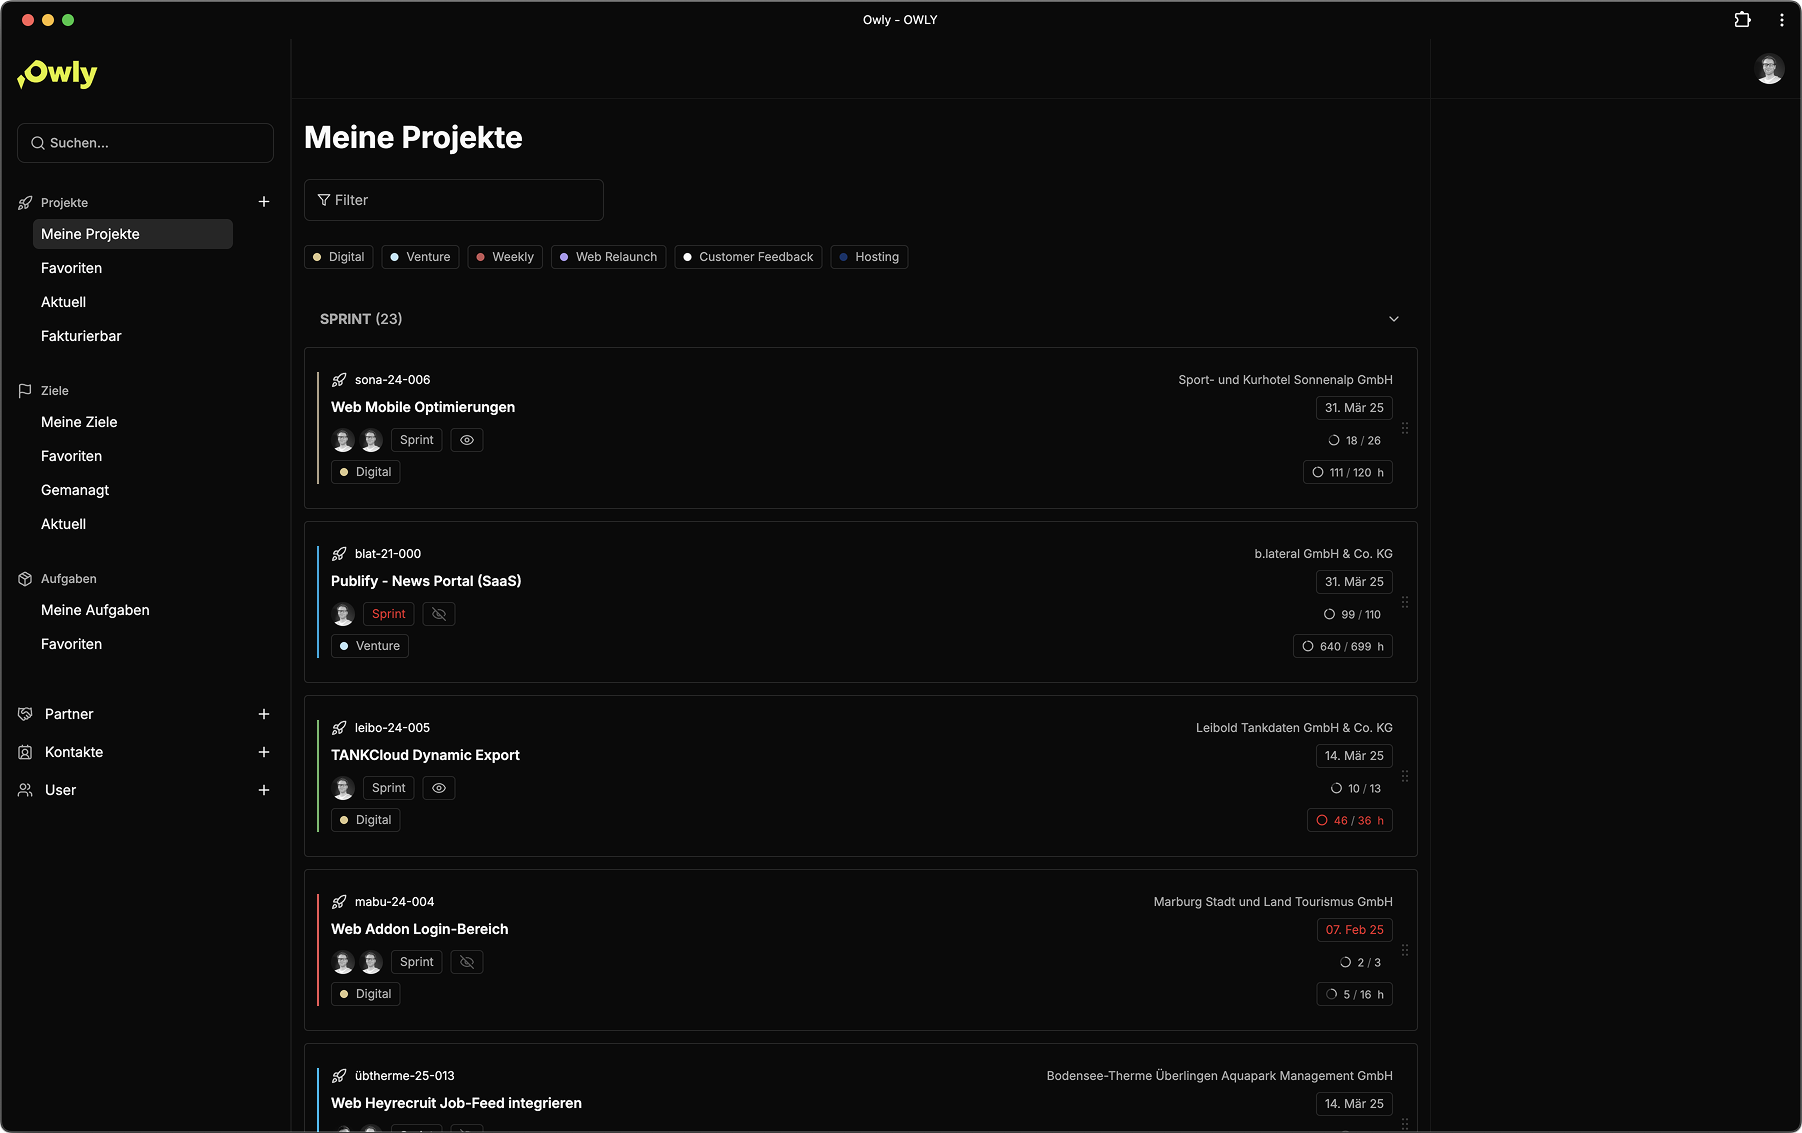Toggle the Weekly filter chip

click(x=505, y=257)
